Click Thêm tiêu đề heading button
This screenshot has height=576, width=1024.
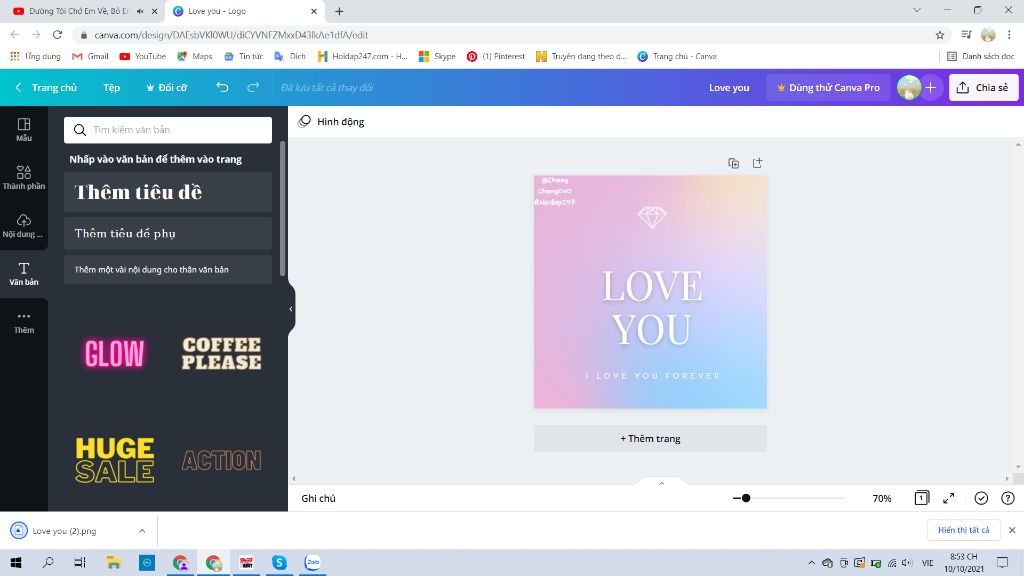coord(168,192)
